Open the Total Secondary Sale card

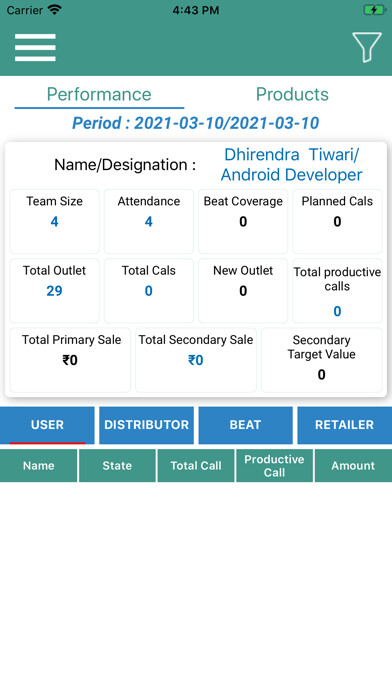tap(196, 360)
